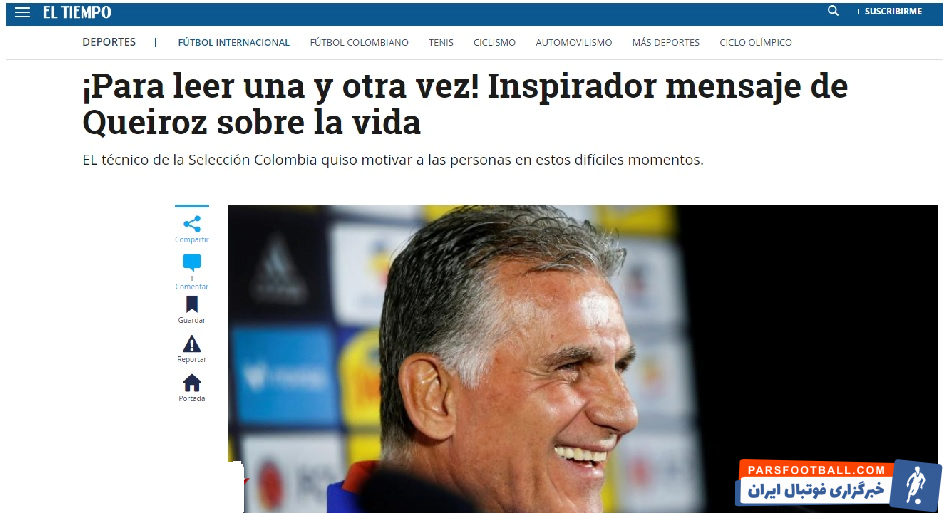
Task: Click the Queiroz article headline
Action: pyautogui.click(x=465, y=104)
